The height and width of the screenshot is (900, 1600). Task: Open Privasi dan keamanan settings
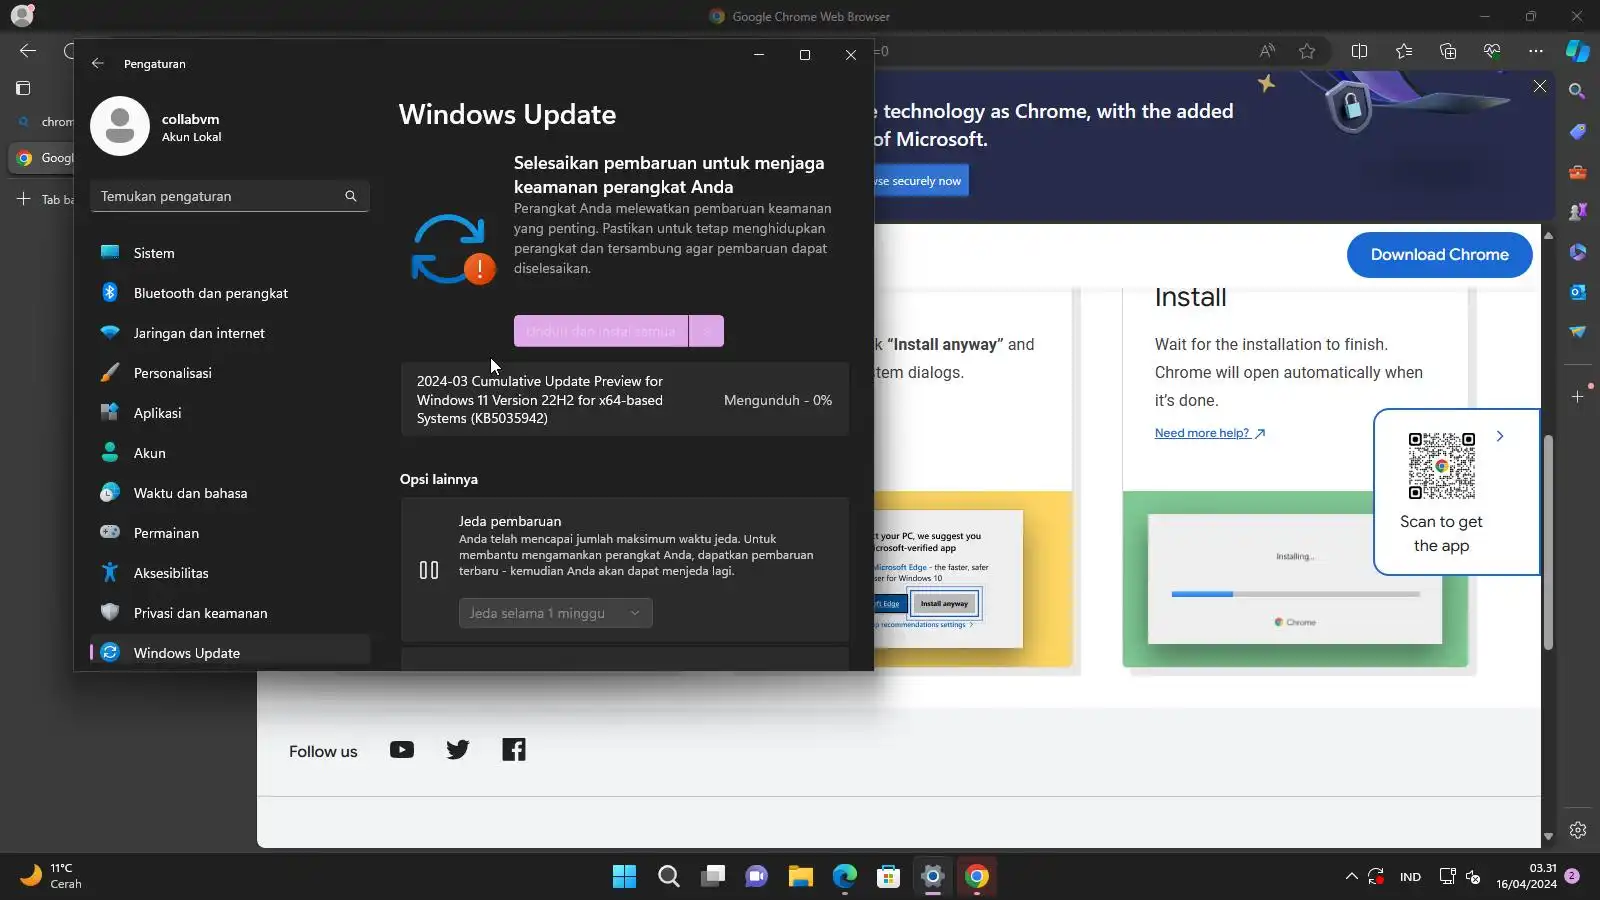[230, 613]
